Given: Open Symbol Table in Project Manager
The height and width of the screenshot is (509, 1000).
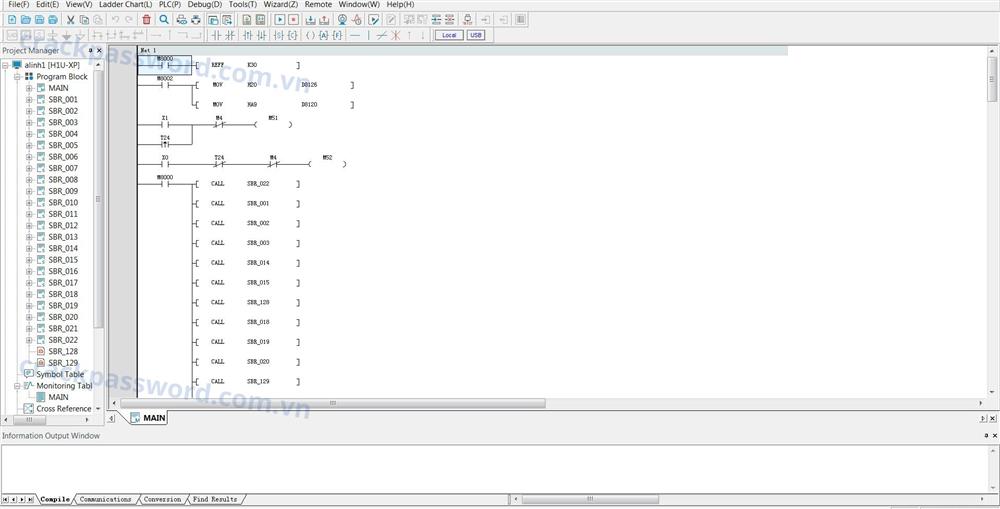Looking at the screenshot, I should pyautogui.click(x=60, y=375).
